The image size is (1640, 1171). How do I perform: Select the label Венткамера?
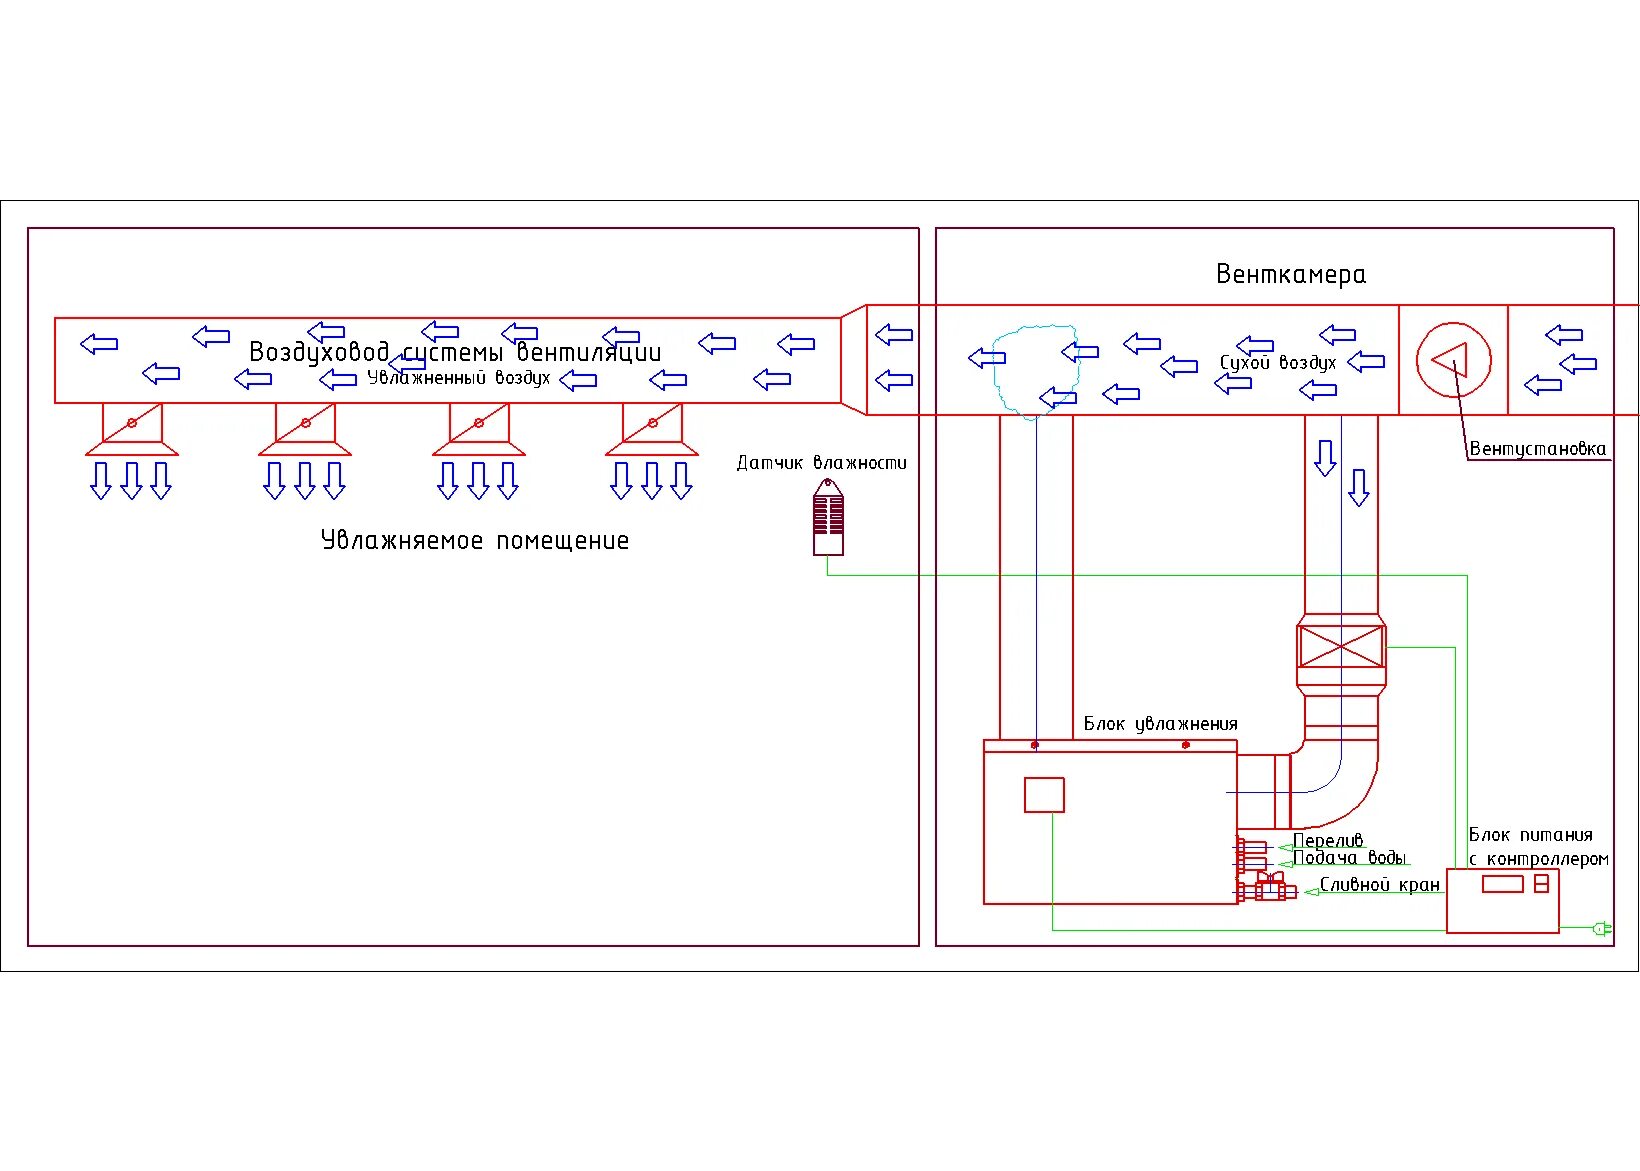tap(1291, 274)
